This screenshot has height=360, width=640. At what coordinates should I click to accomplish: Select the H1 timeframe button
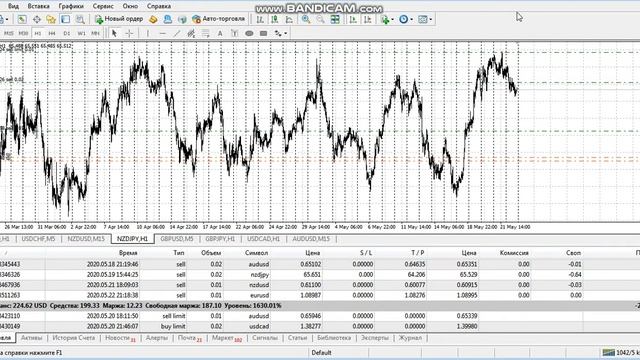click(x=38, y=33)
